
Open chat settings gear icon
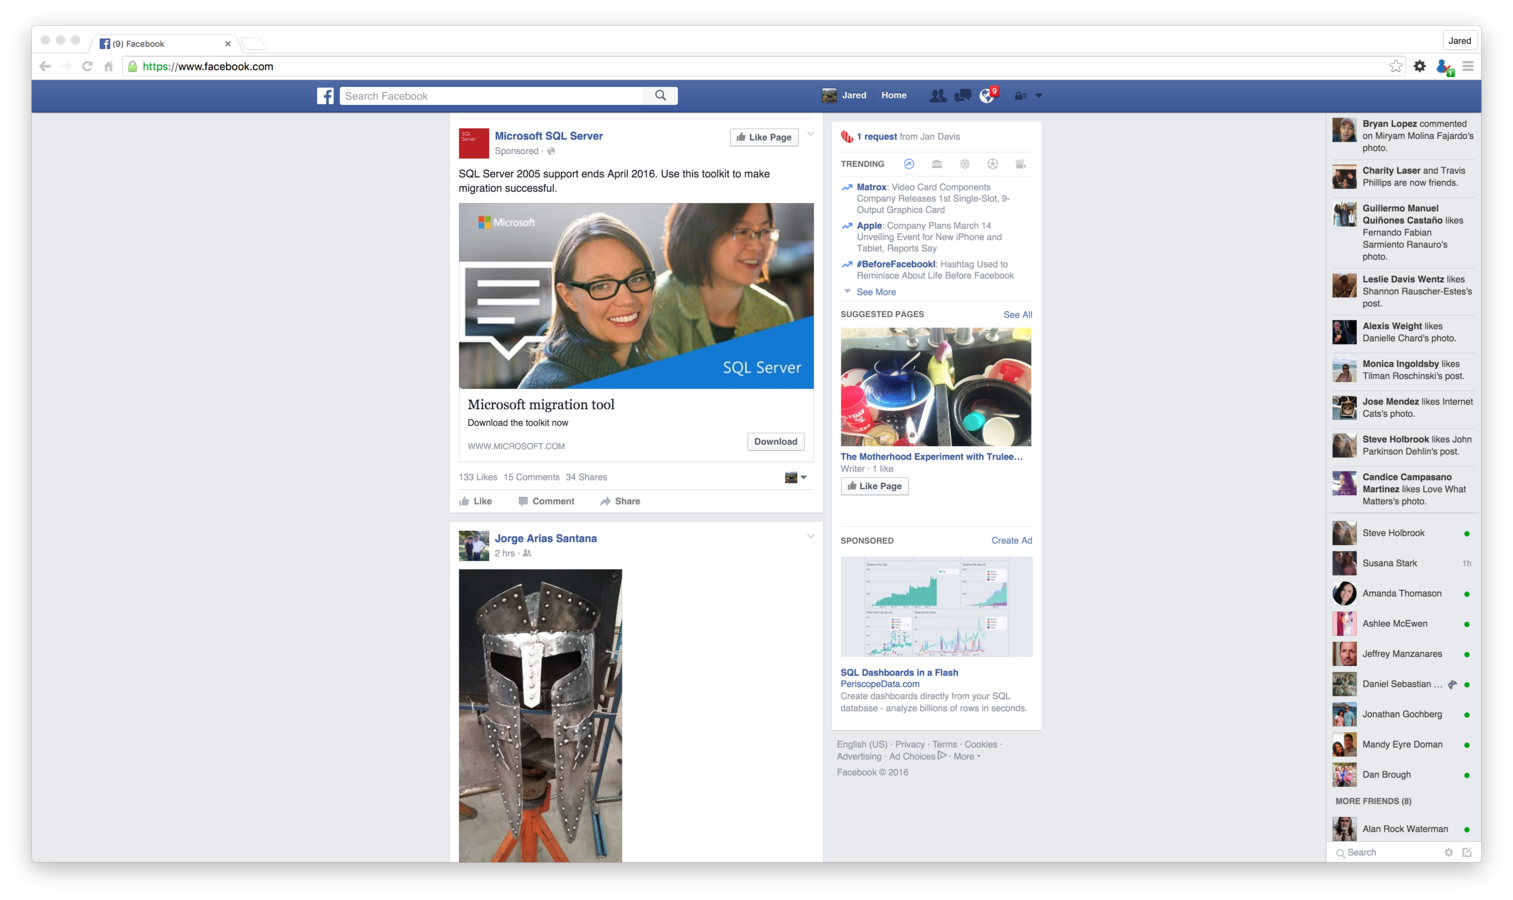(1448, 853)
